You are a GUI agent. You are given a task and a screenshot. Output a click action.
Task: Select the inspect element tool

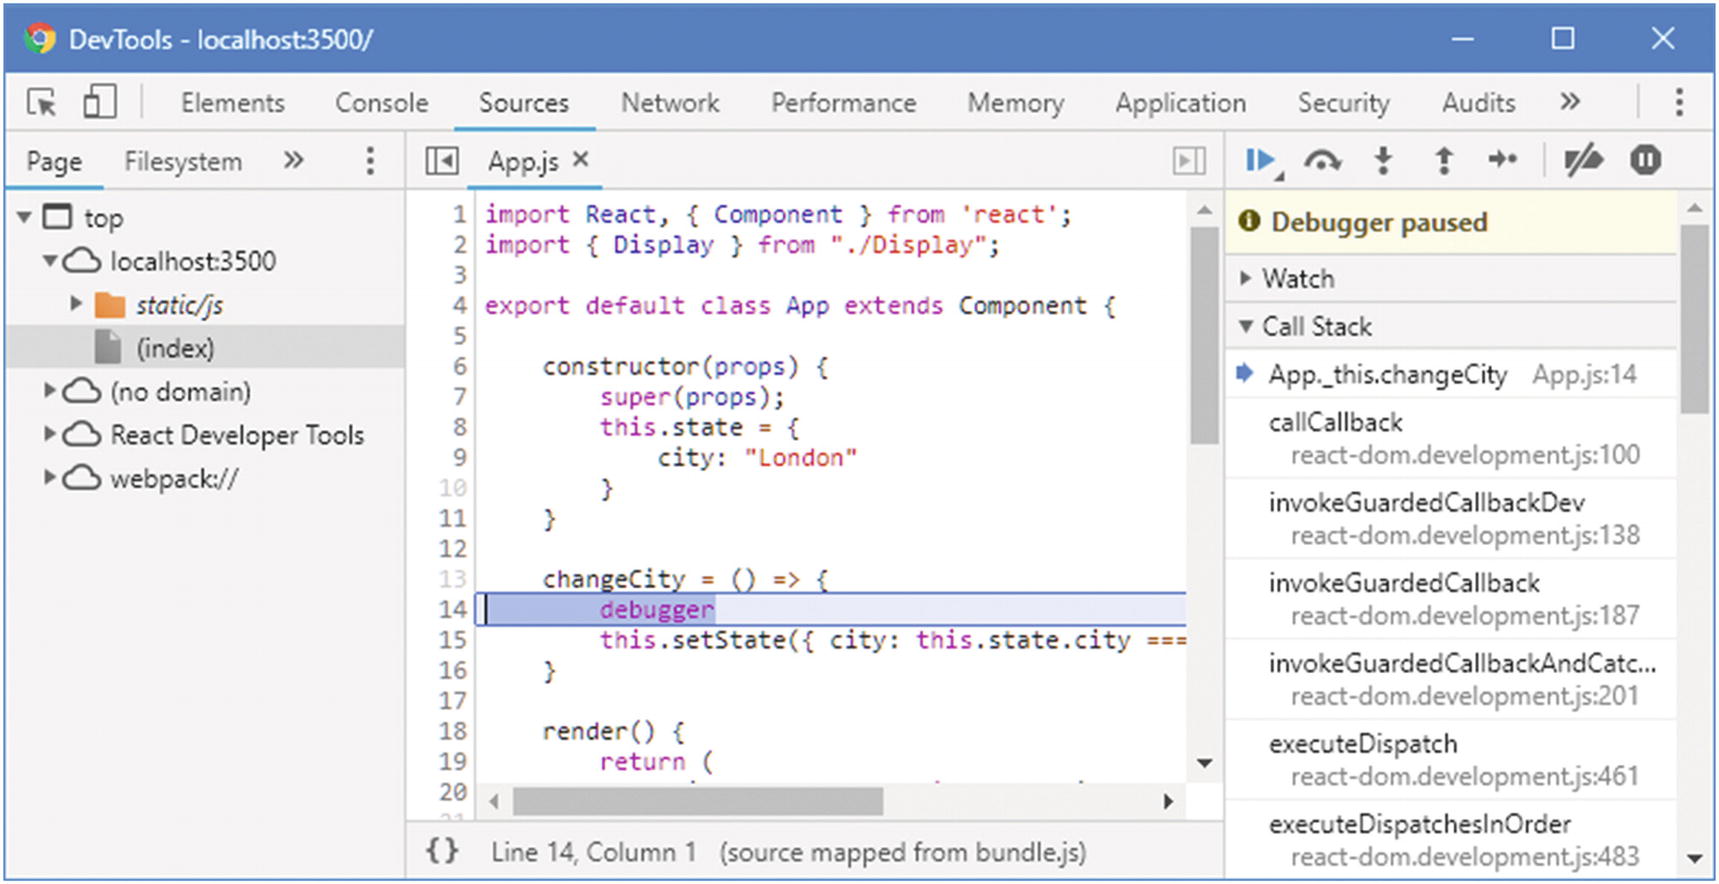tap(42, 102)
